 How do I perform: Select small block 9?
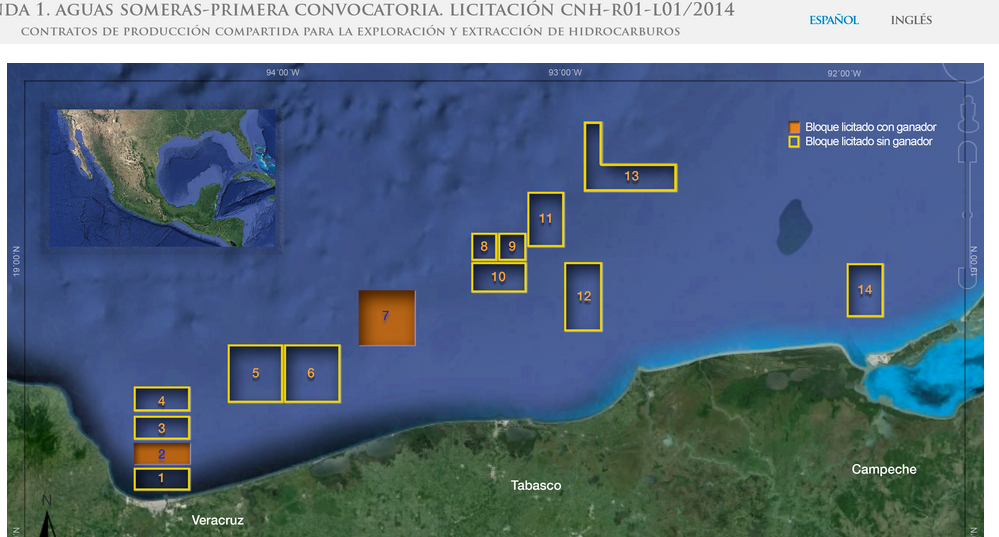pyautogui.click(x=512, y=246)
